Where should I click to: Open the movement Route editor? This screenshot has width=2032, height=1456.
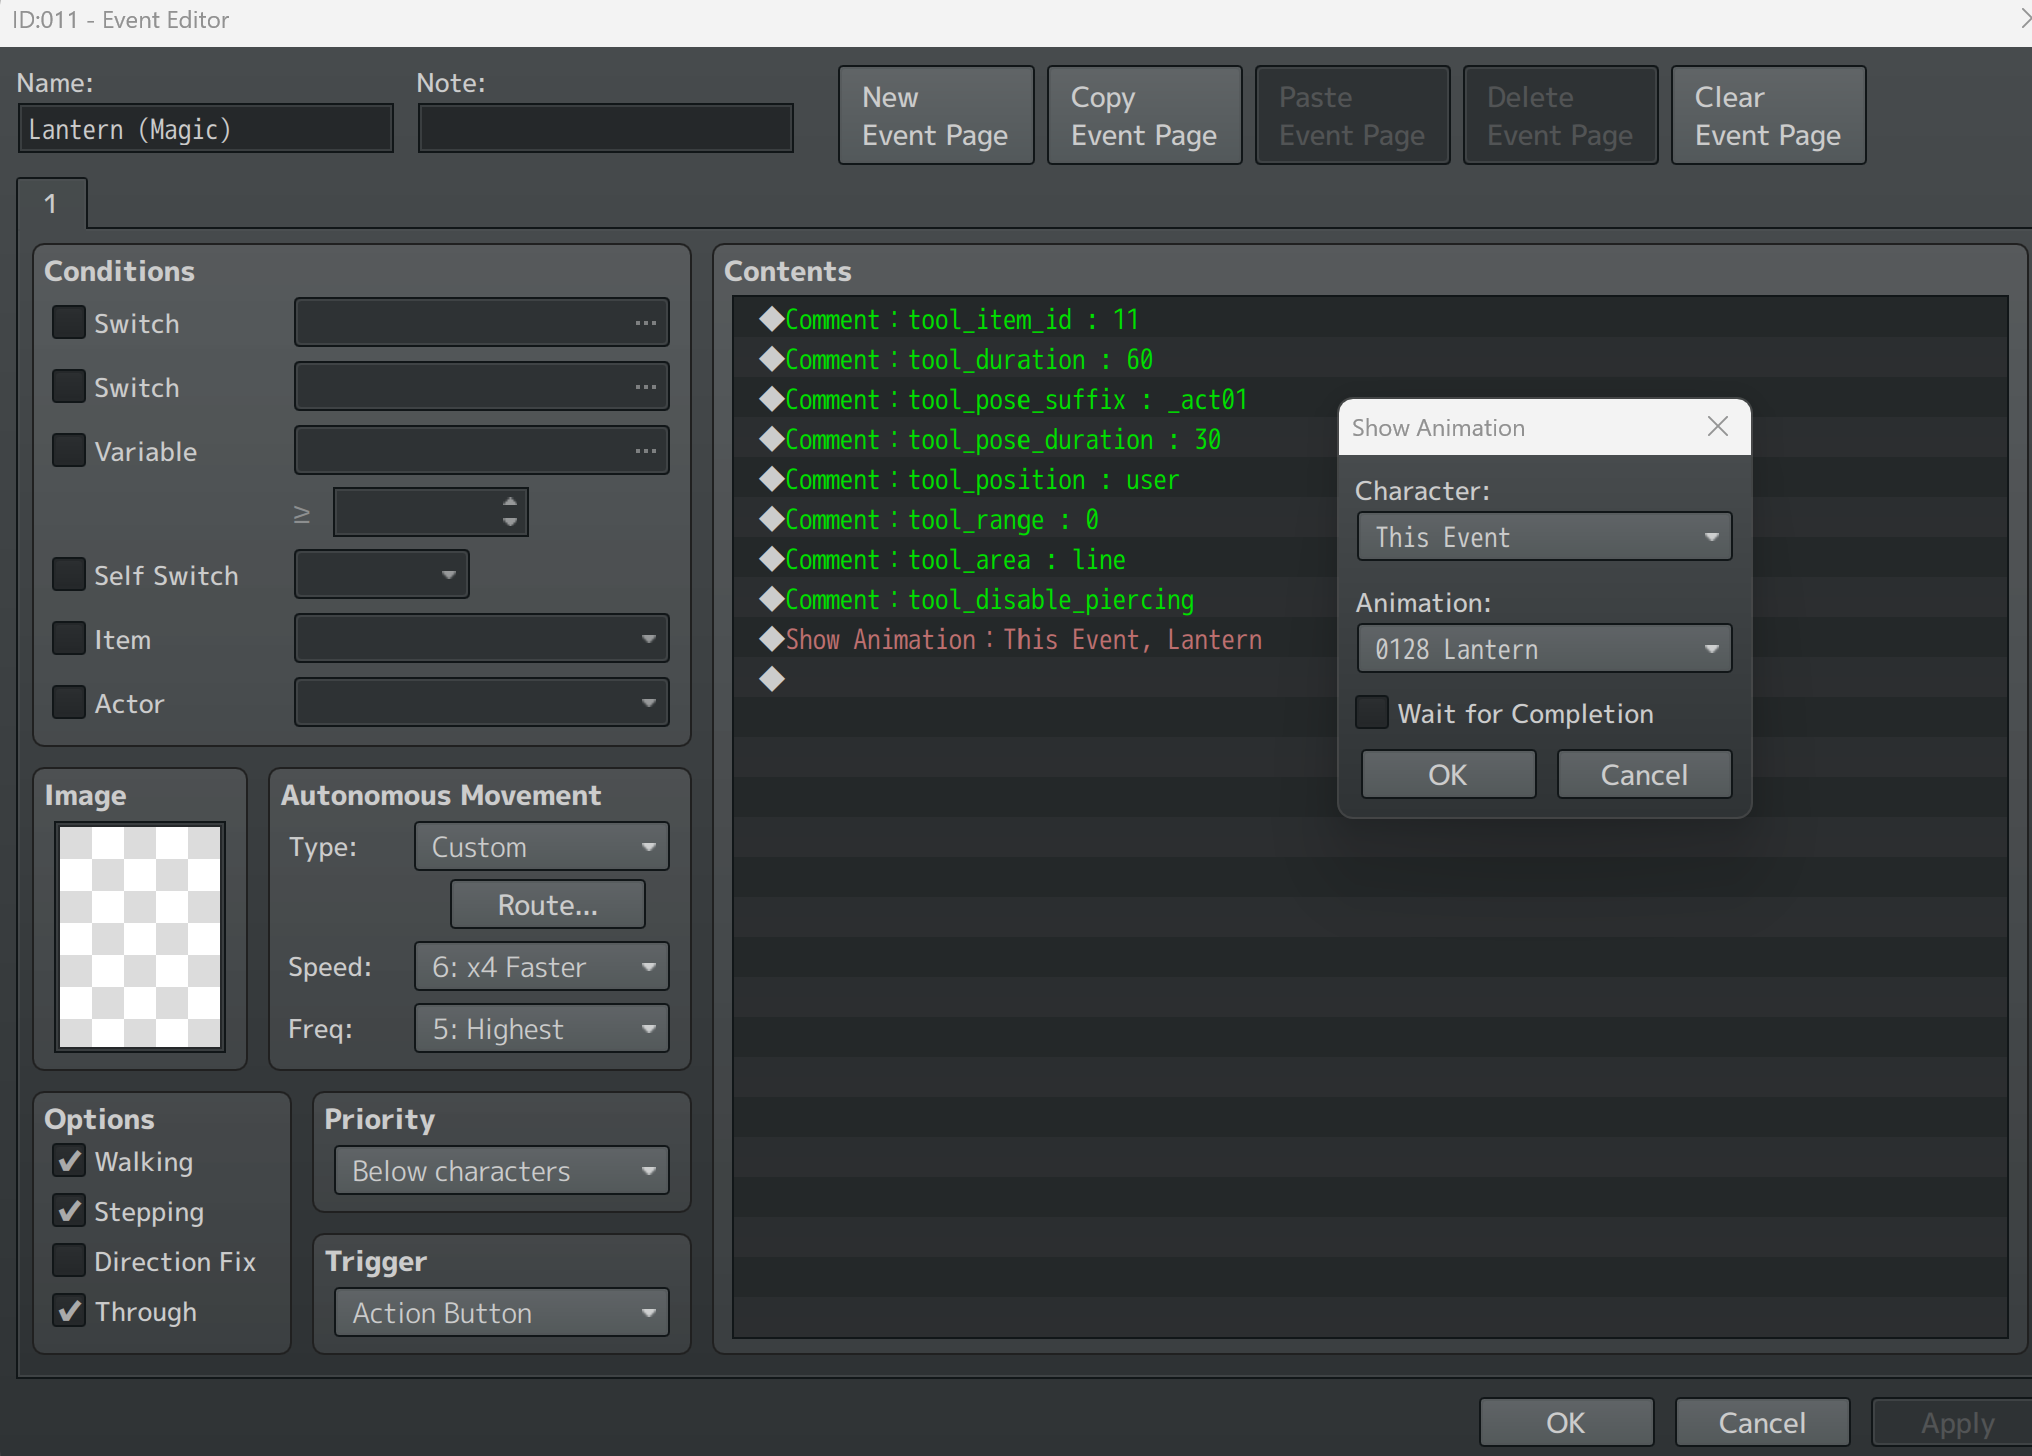click(548, 905)
